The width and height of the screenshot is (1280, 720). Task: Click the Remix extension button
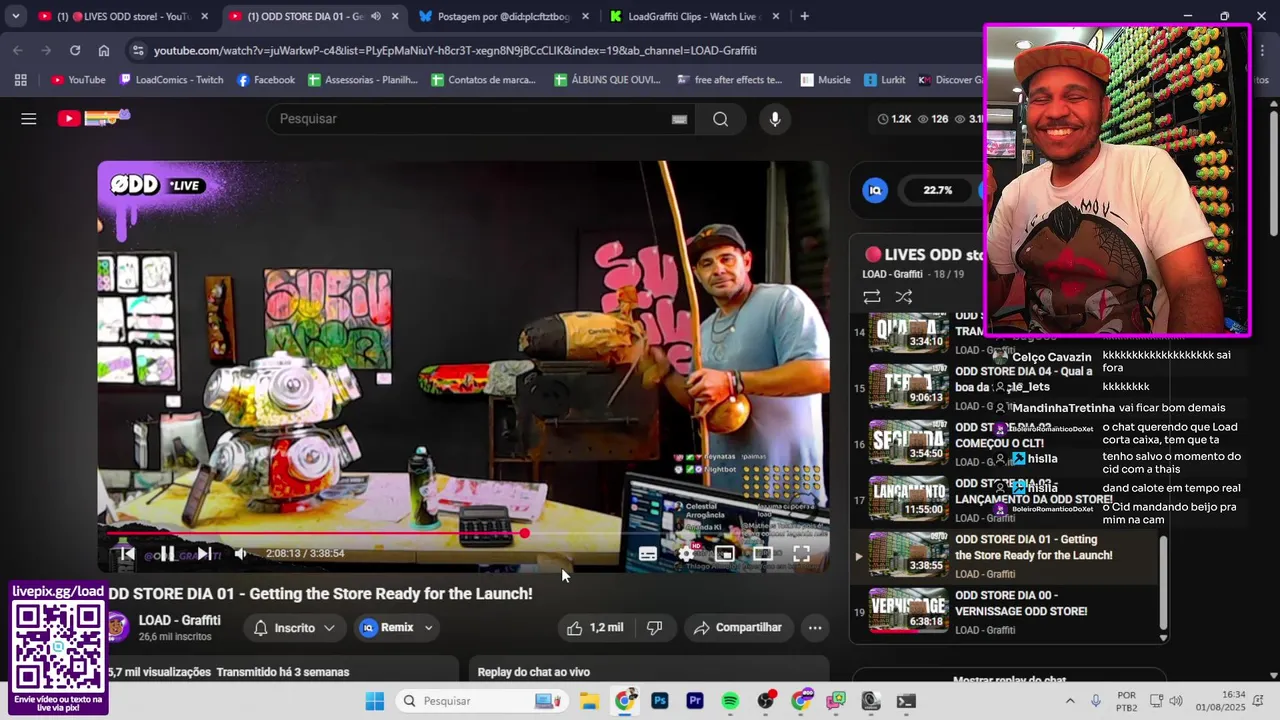[387, 628]
